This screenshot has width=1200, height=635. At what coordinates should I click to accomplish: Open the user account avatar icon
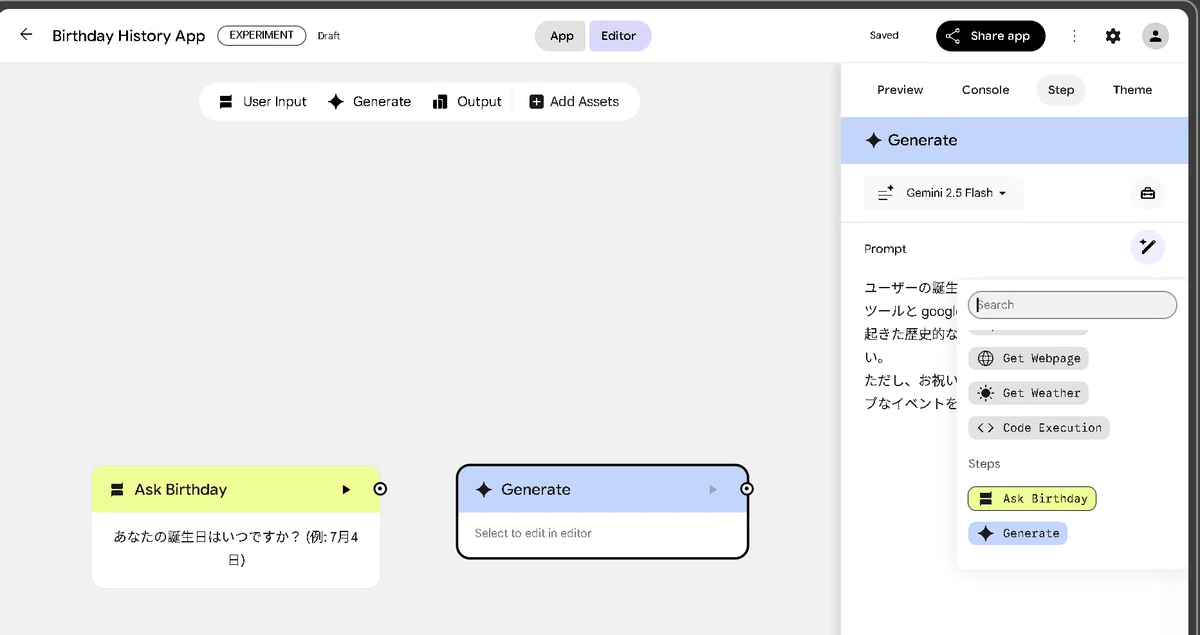(1155, 36)
